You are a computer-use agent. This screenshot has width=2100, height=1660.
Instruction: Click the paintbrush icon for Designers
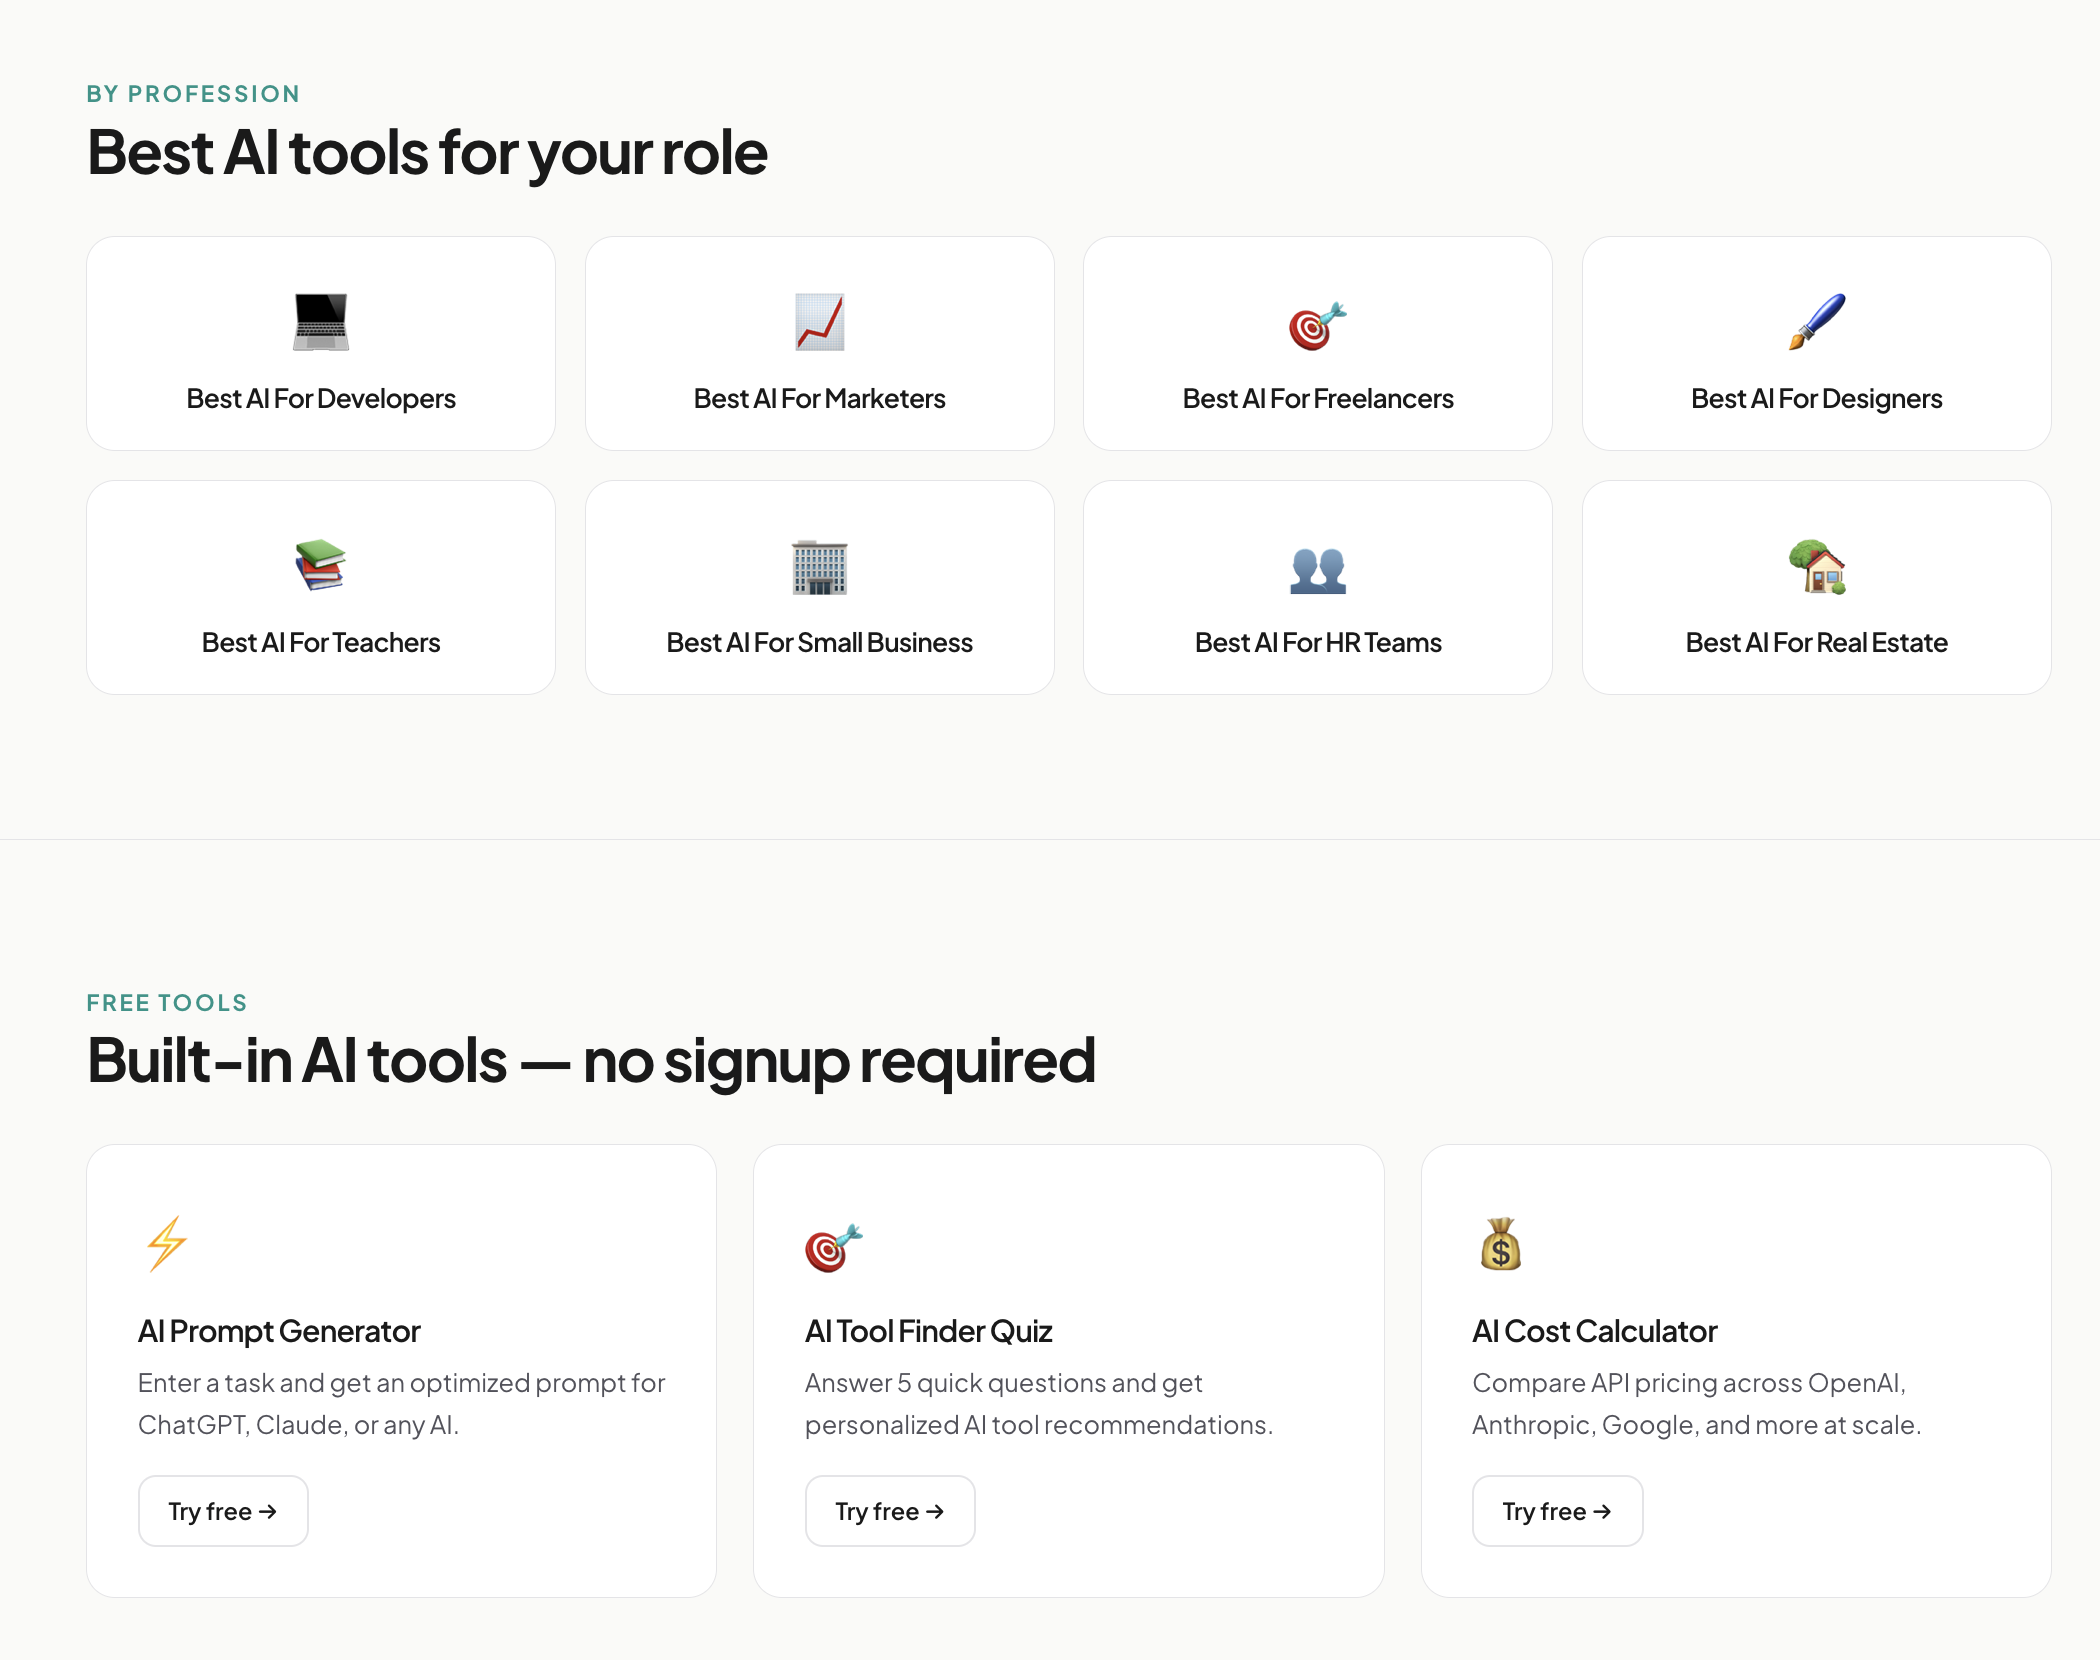pos(1816,322)
